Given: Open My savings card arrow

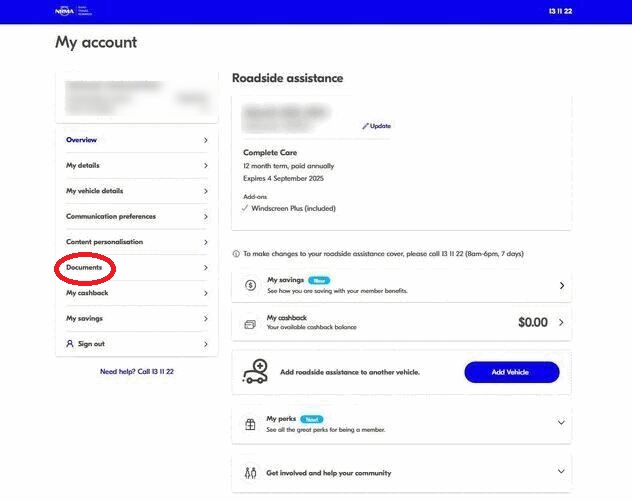Looking at the screenshot, I should [x=561, y=286].
